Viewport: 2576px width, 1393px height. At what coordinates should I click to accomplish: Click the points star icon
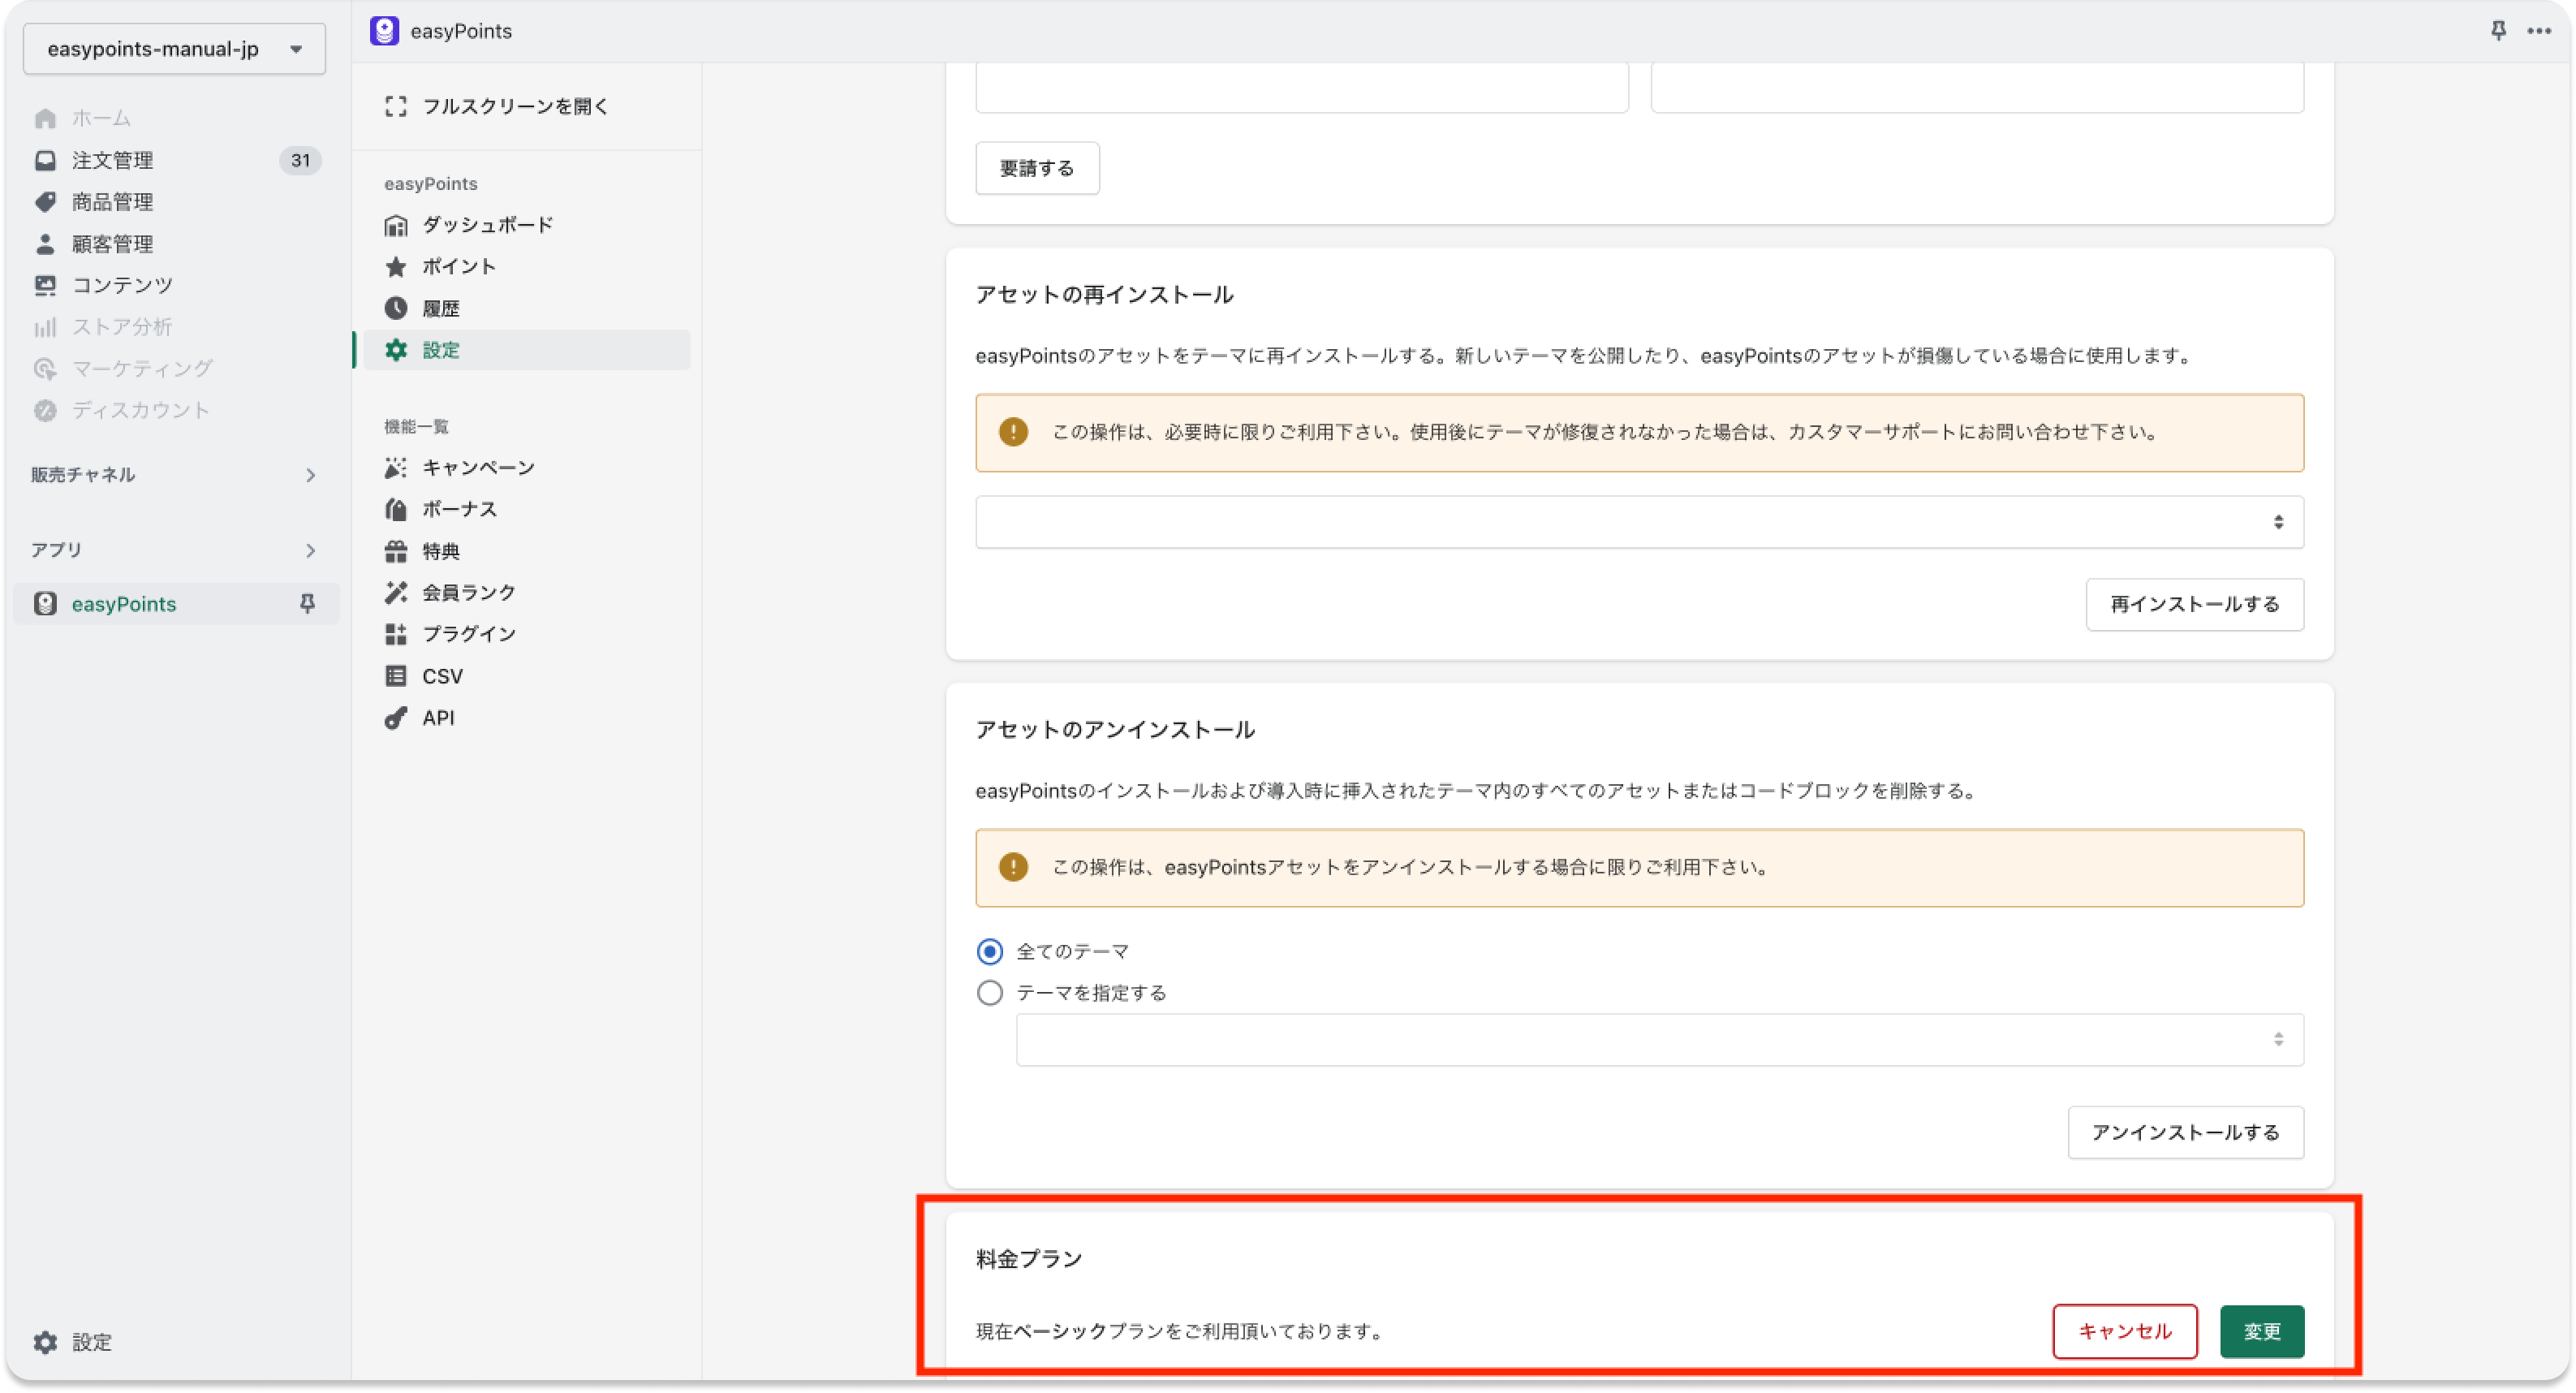396,266
